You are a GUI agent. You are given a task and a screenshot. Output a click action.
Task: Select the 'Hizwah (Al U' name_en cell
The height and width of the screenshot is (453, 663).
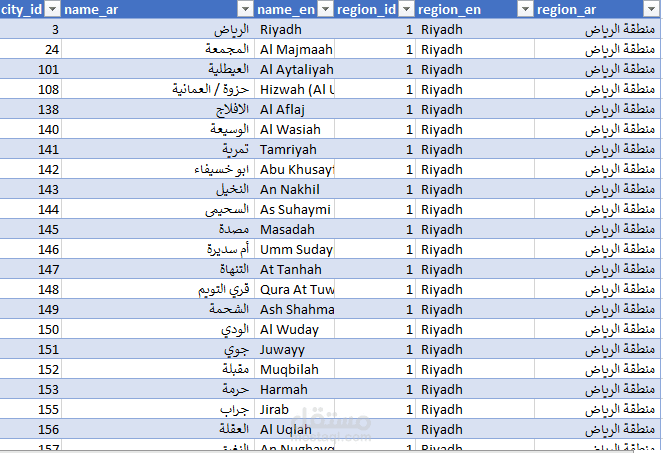coord(294,89)
